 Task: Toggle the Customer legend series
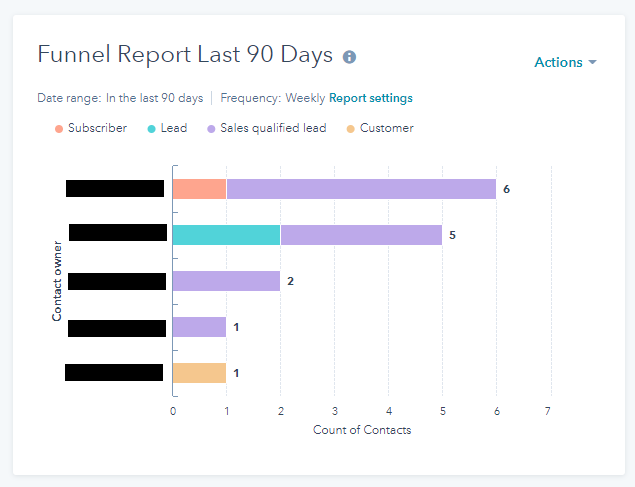click(x=386, y=128)
